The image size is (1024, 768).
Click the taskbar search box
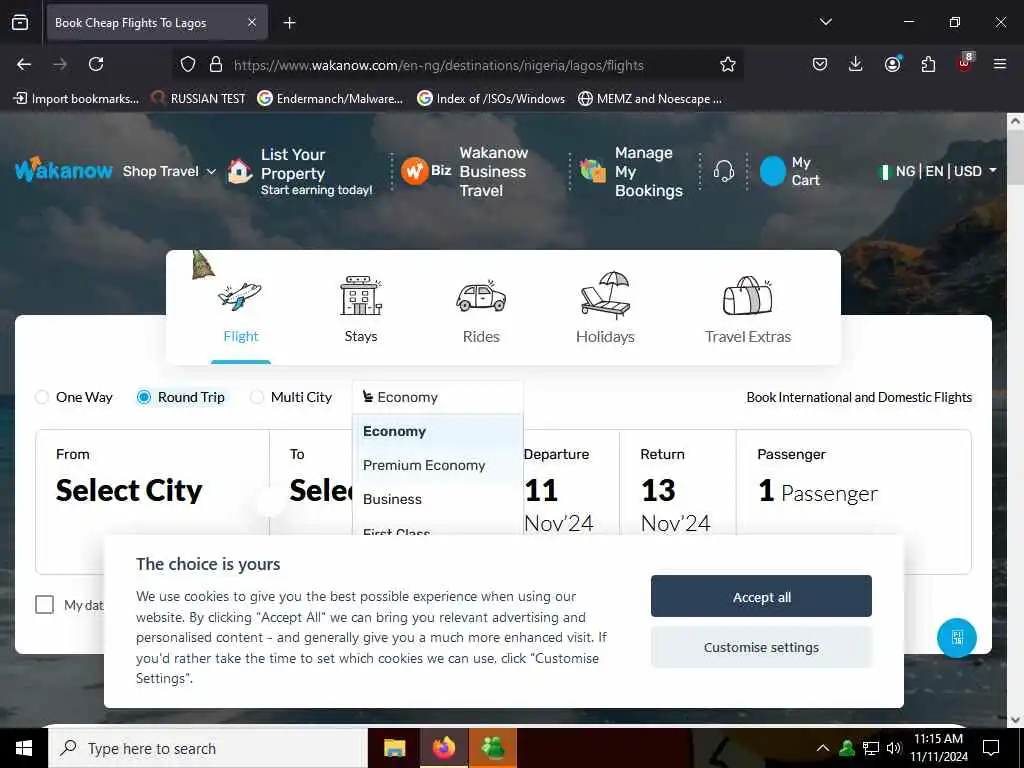click(208, 748)
